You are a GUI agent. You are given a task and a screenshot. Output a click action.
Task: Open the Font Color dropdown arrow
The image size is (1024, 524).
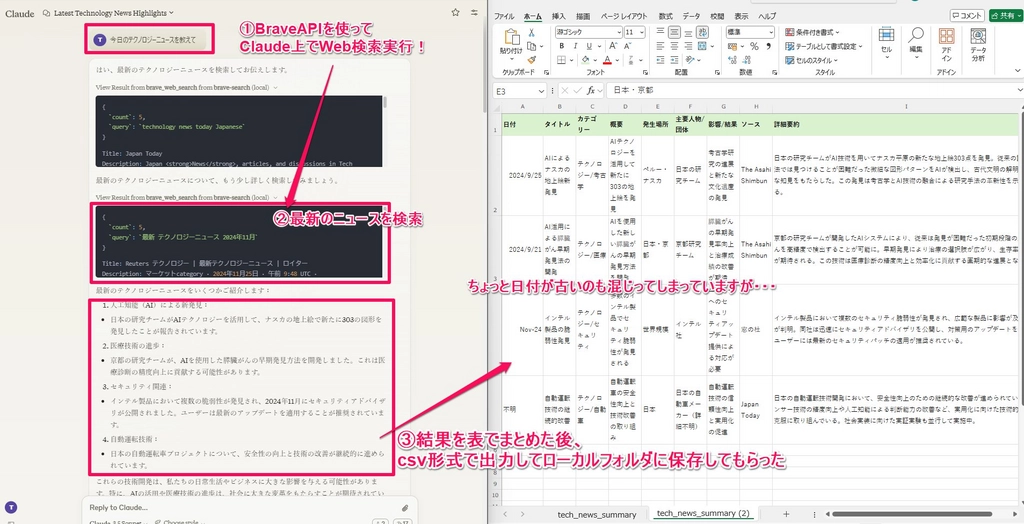coord(617,59)
